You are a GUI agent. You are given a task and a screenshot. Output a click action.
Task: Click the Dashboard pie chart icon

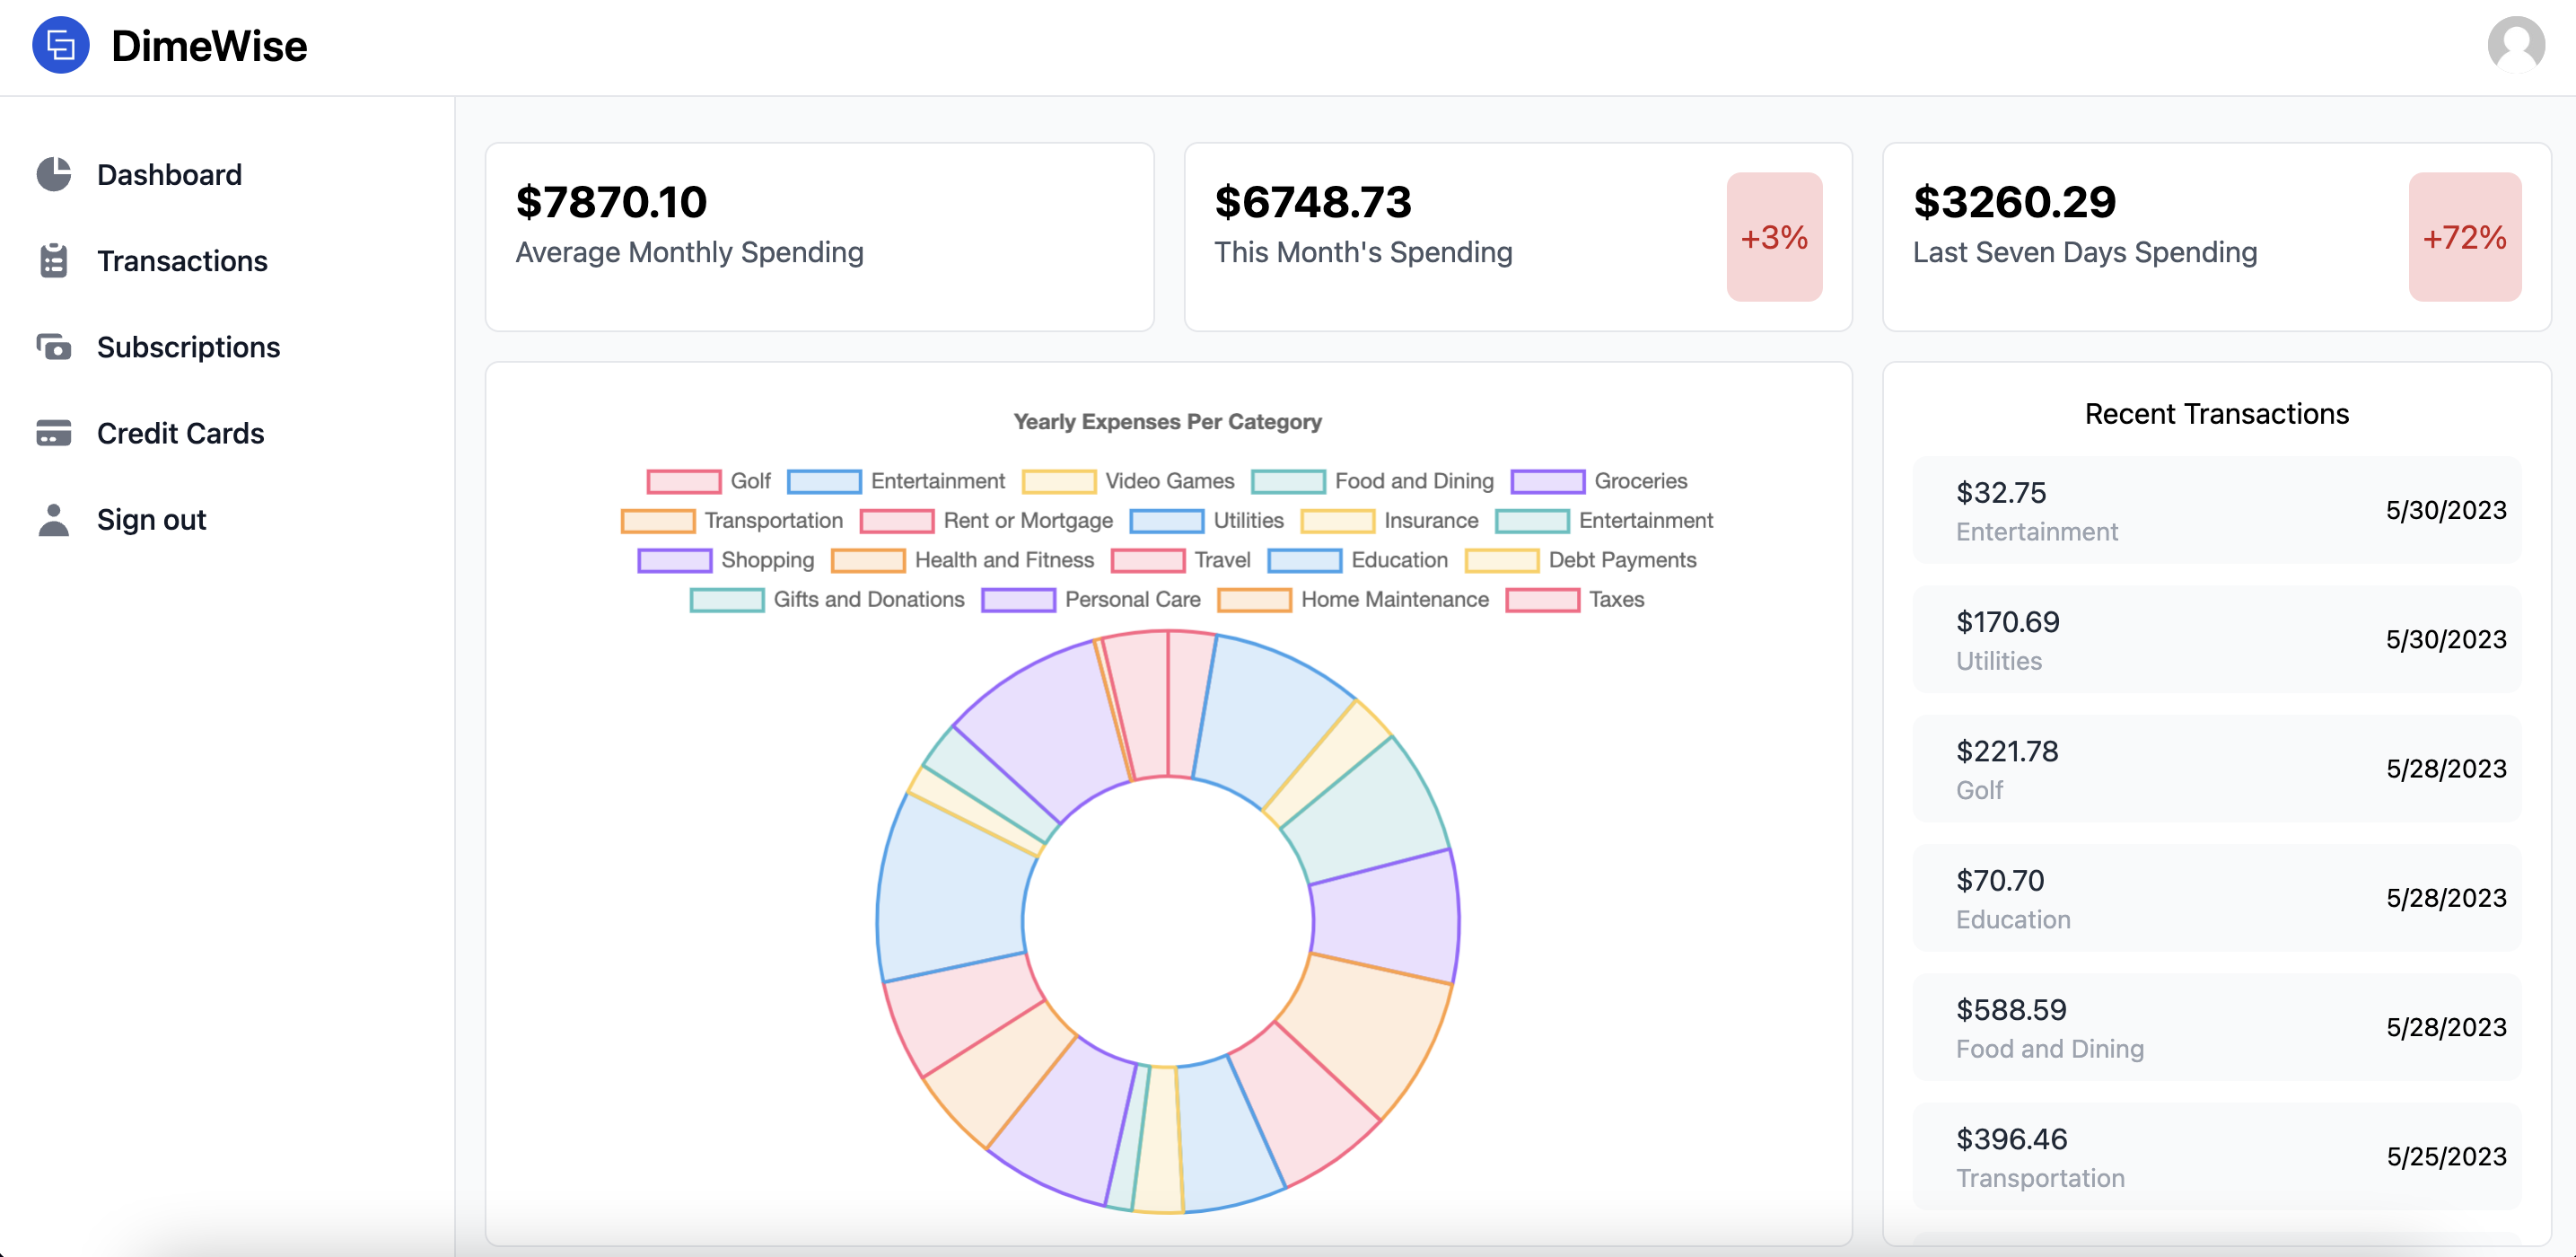(x=54, y=174)
